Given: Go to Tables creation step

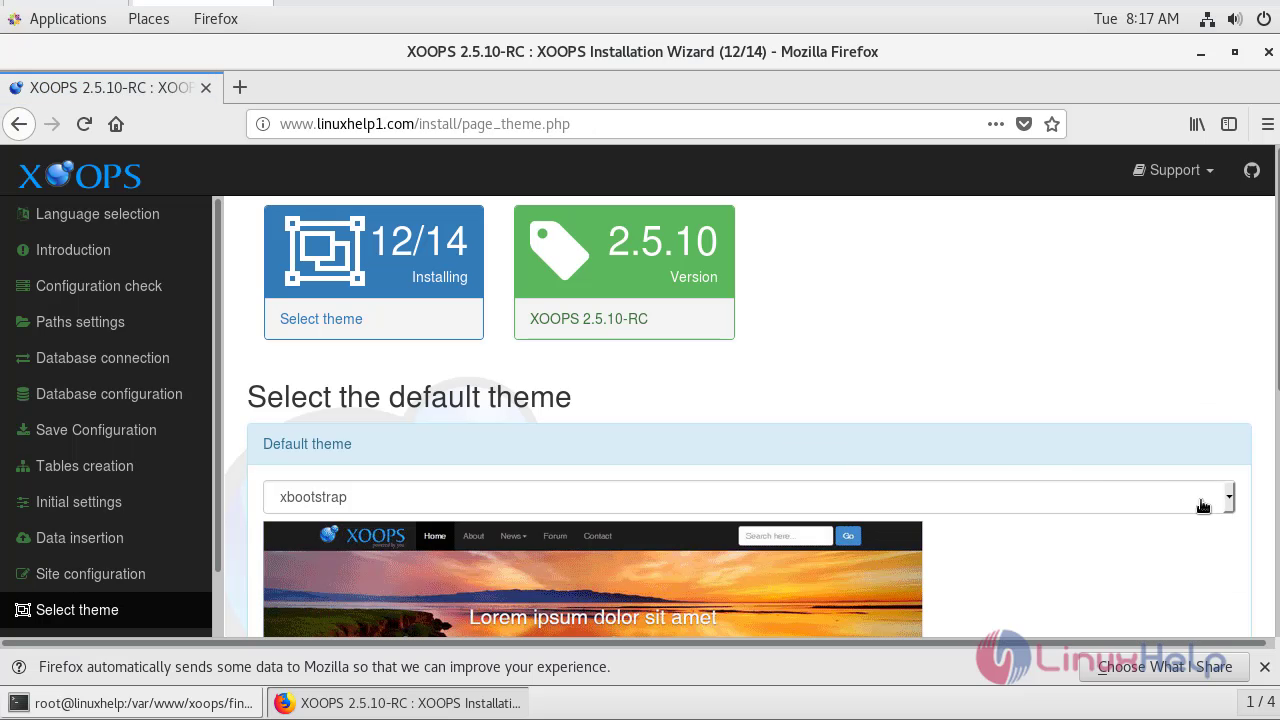Looking at the screenshot, I should click(85, 466).
